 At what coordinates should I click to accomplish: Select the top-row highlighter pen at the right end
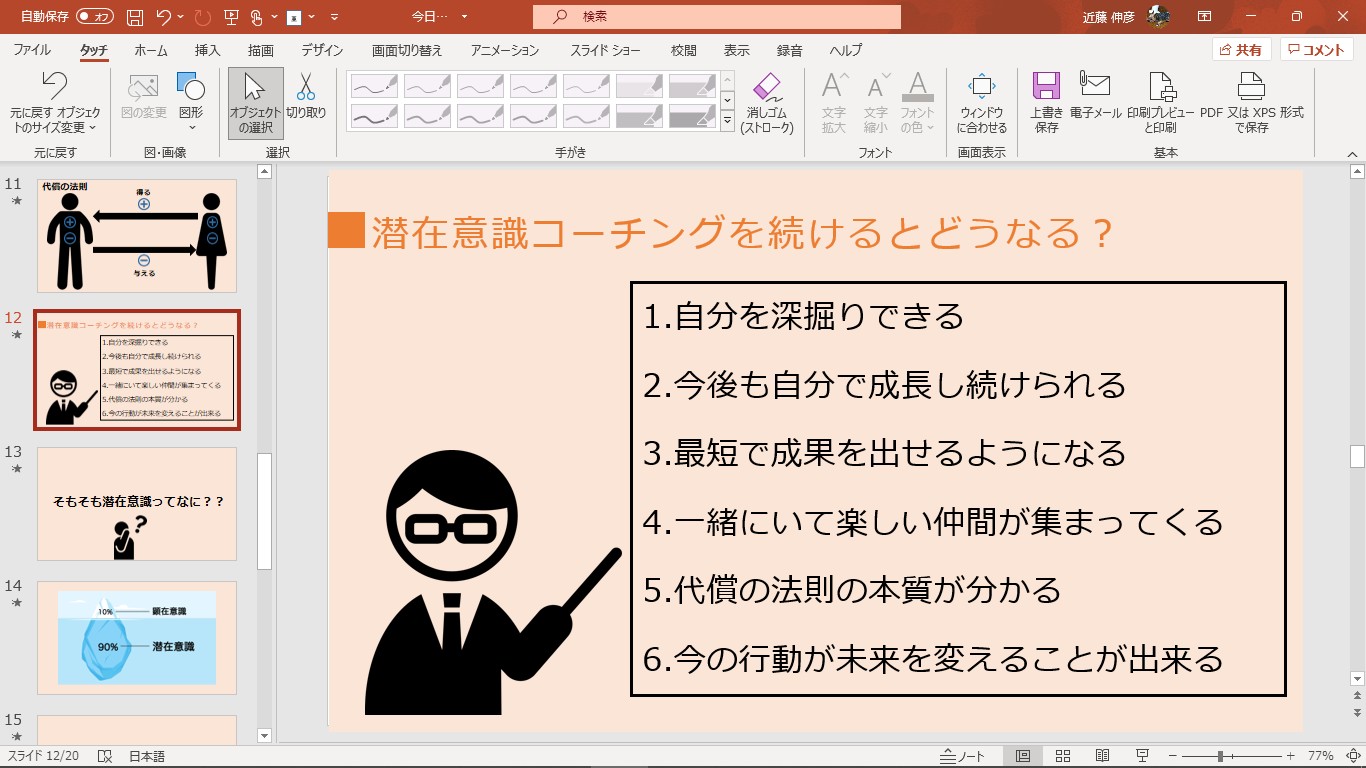692,86
